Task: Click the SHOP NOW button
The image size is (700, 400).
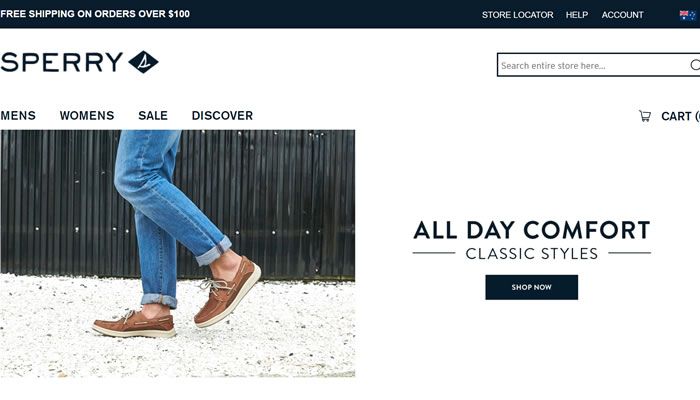Action: [x=532, y=287]
